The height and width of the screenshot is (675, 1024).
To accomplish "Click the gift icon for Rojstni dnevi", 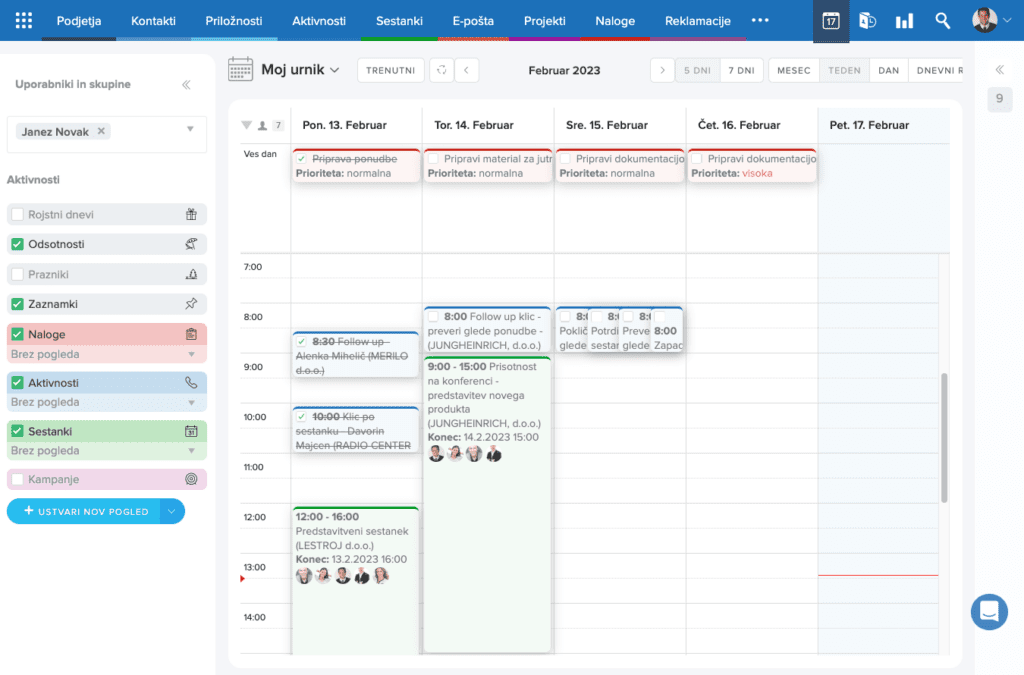I will tap(191, 214).
